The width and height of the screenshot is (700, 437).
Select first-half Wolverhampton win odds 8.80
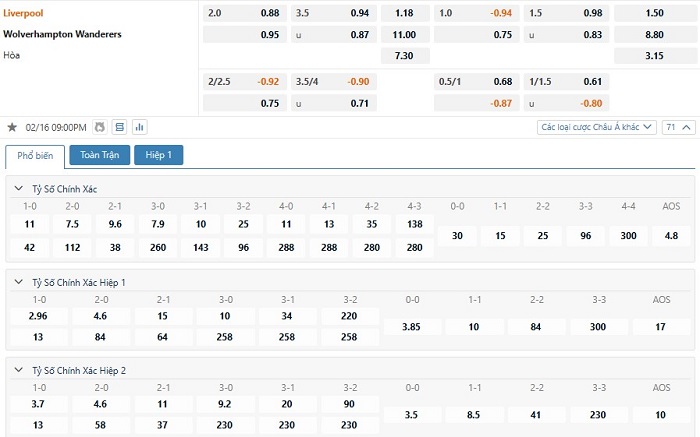(654, 34)
